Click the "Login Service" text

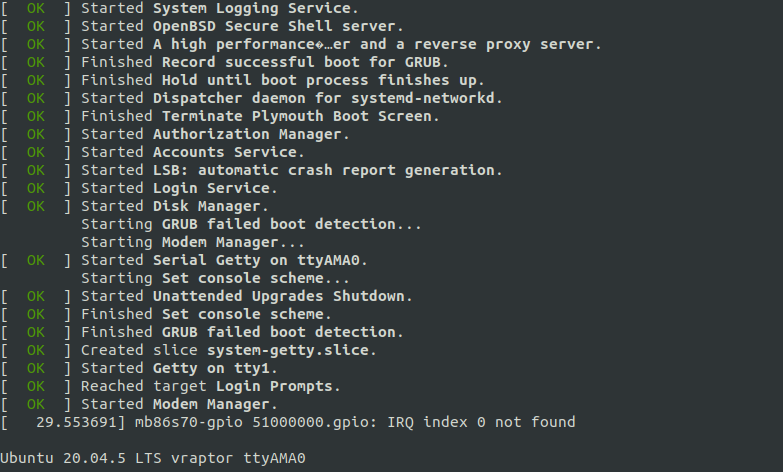pyautogui.click(x=211, y=188)
